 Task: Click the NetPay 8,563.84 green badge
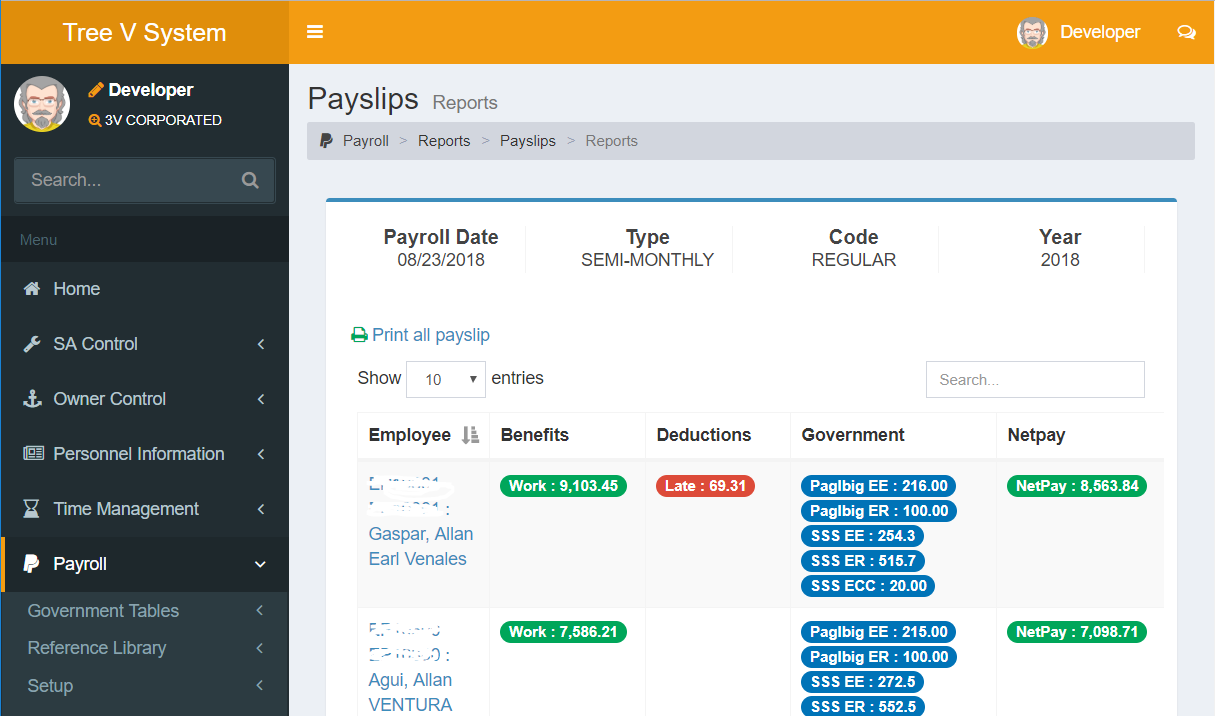click(1076, 486)
